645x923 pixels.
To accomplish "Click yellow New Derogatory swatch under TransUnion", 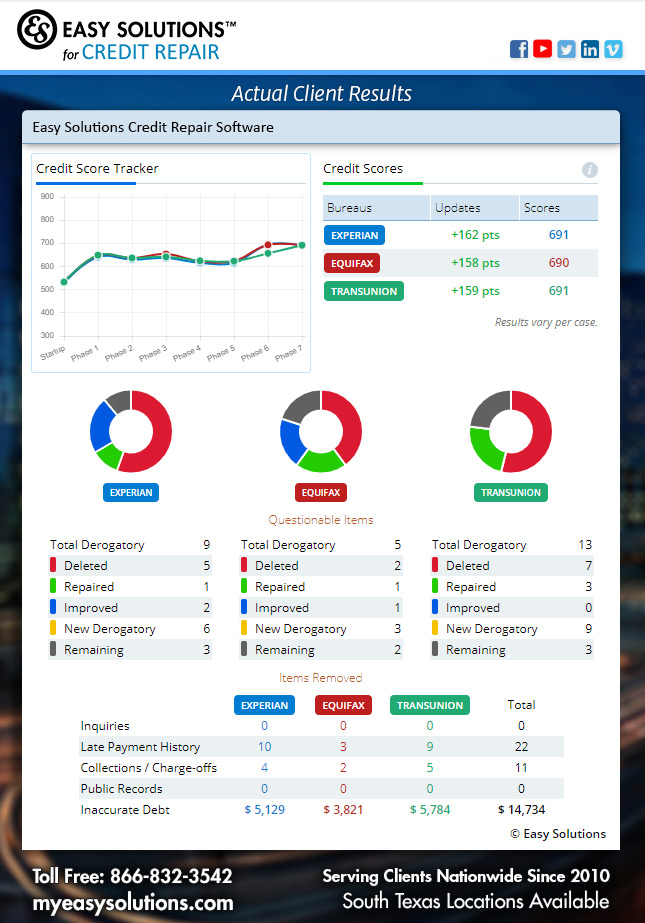I will point(436,629).
